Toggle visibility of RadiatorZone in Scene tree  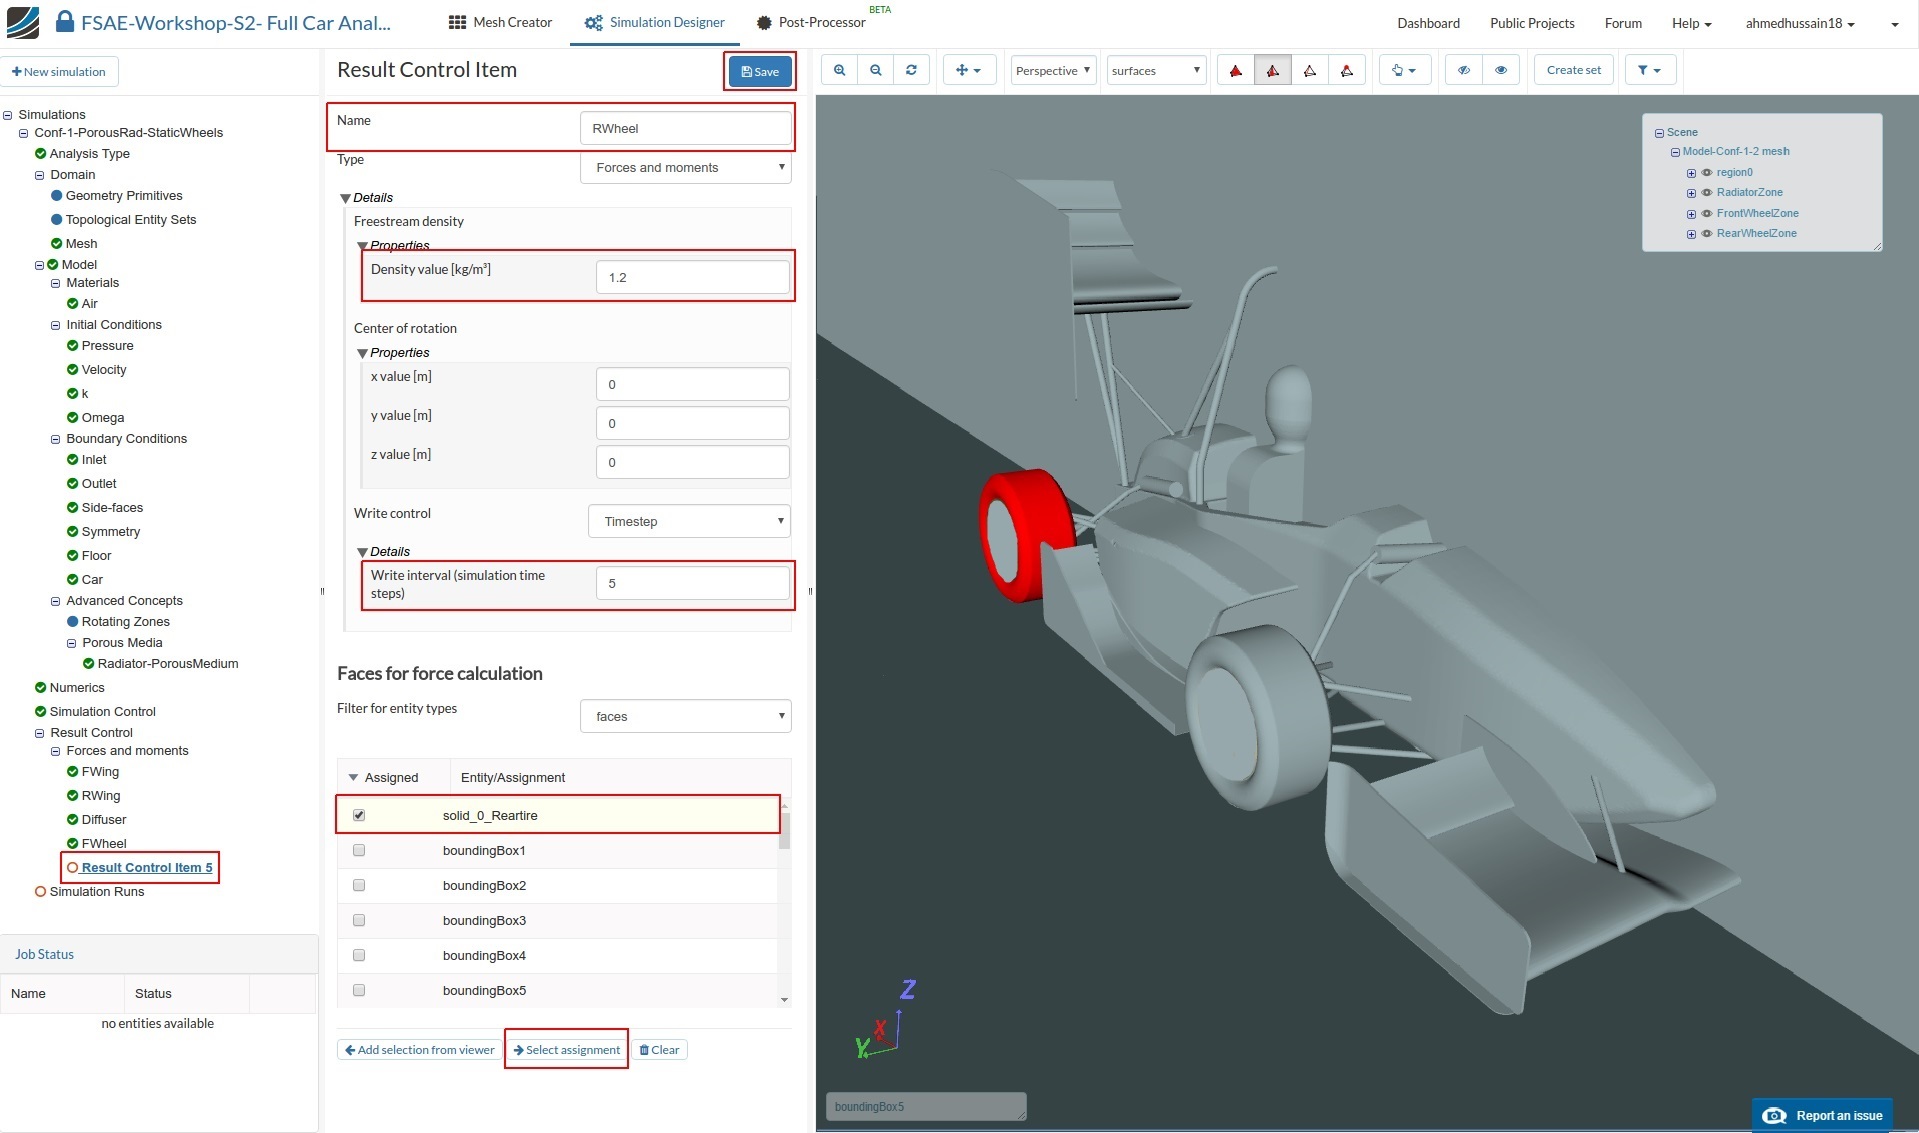coord(1707,193)
